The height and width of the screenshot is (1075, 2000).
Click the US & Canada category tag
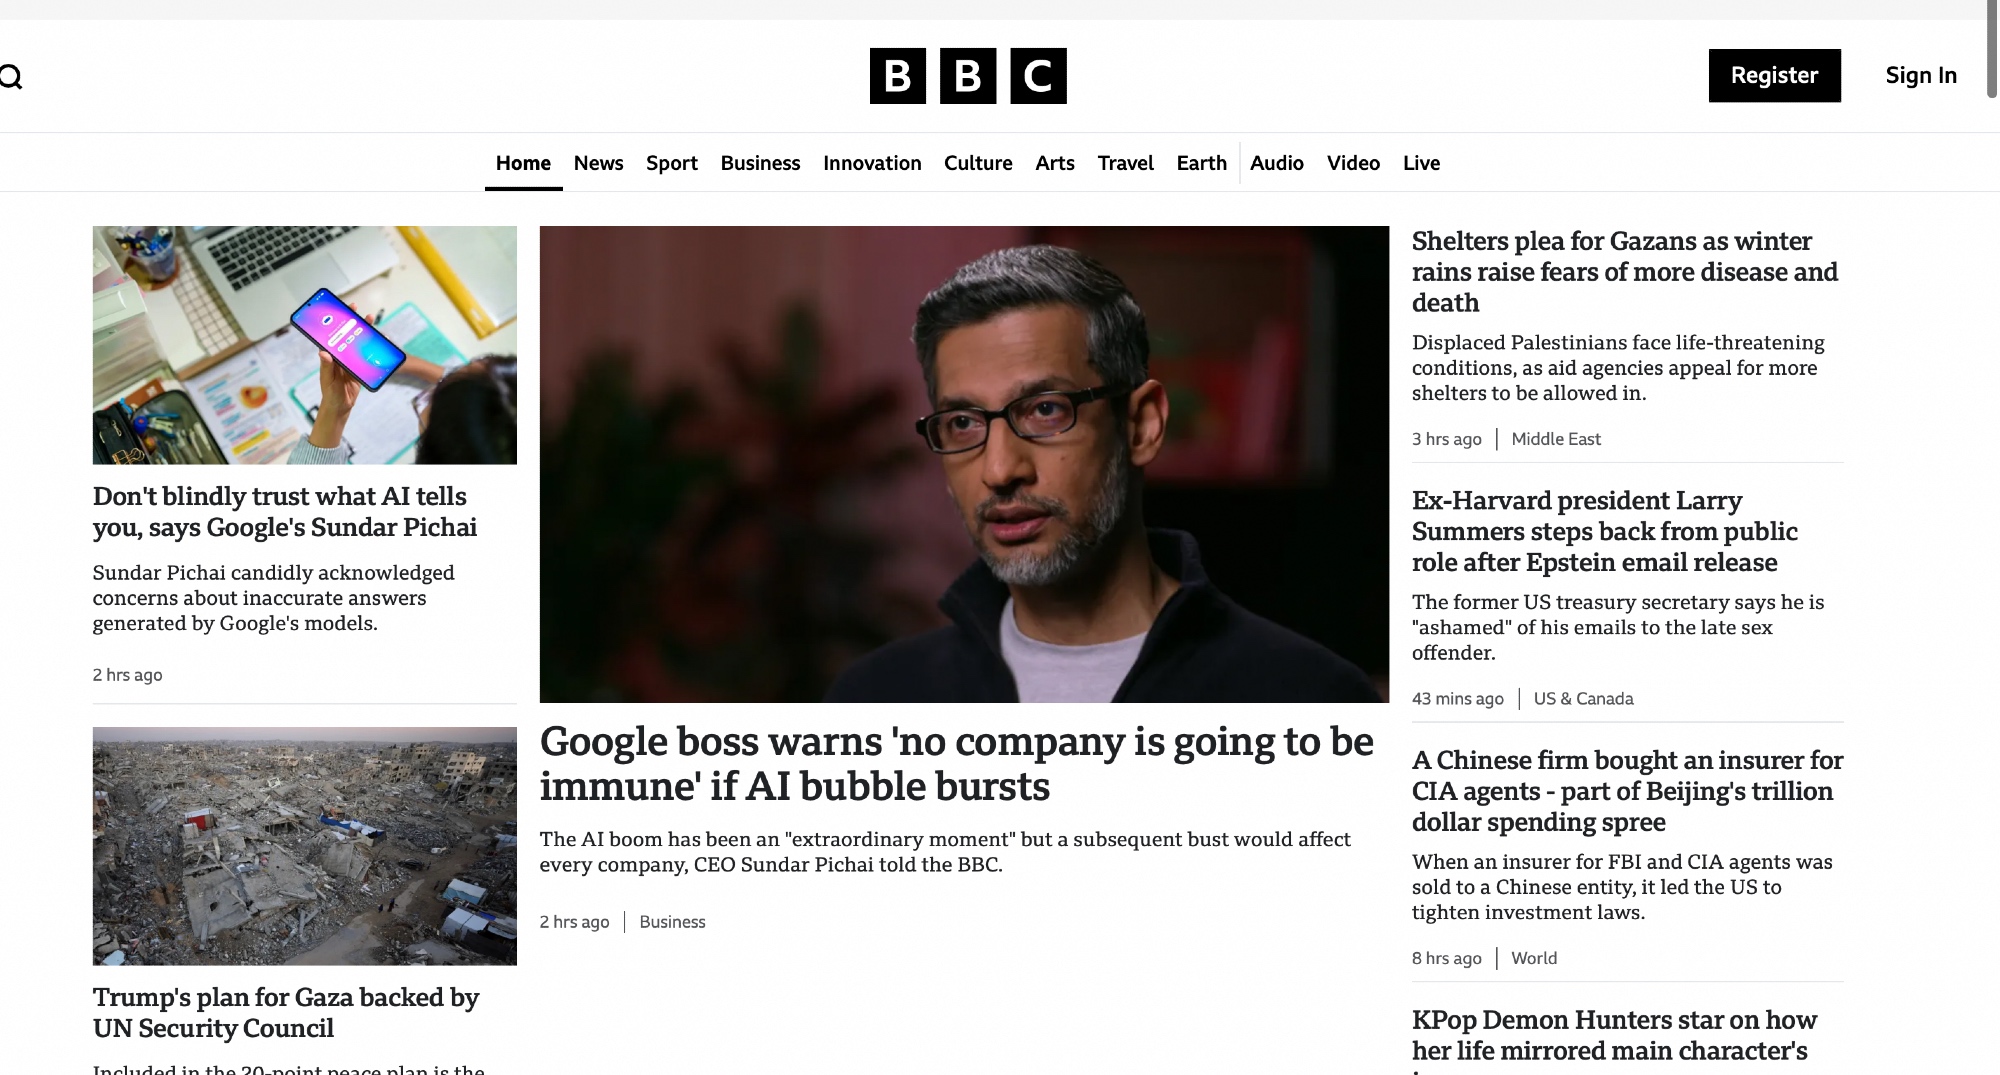pos(1583,699)
